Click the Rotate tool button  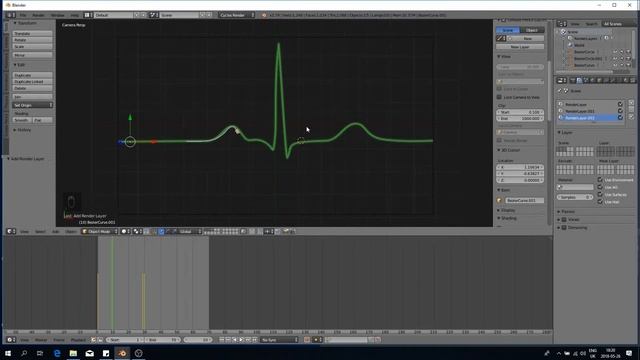point(32,40)
